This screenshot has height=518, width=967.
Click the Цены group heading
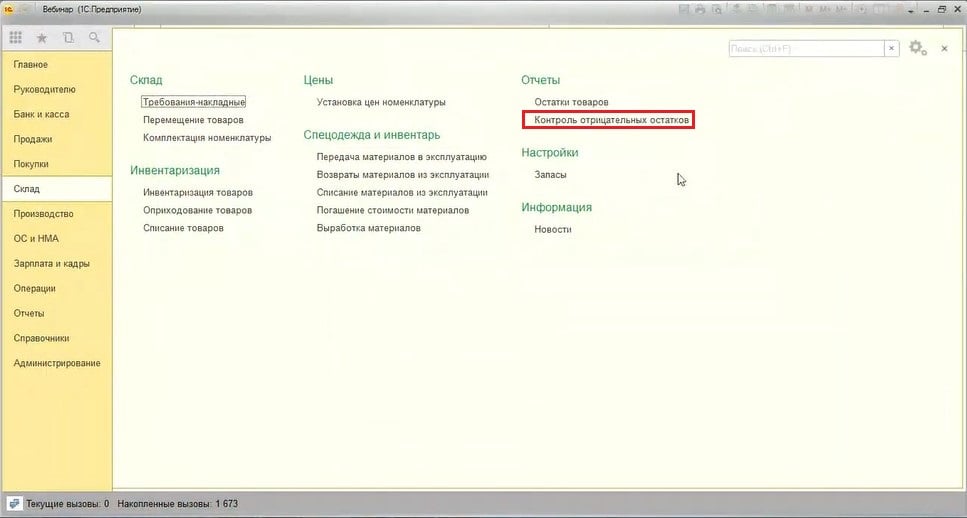pos(318,80)
